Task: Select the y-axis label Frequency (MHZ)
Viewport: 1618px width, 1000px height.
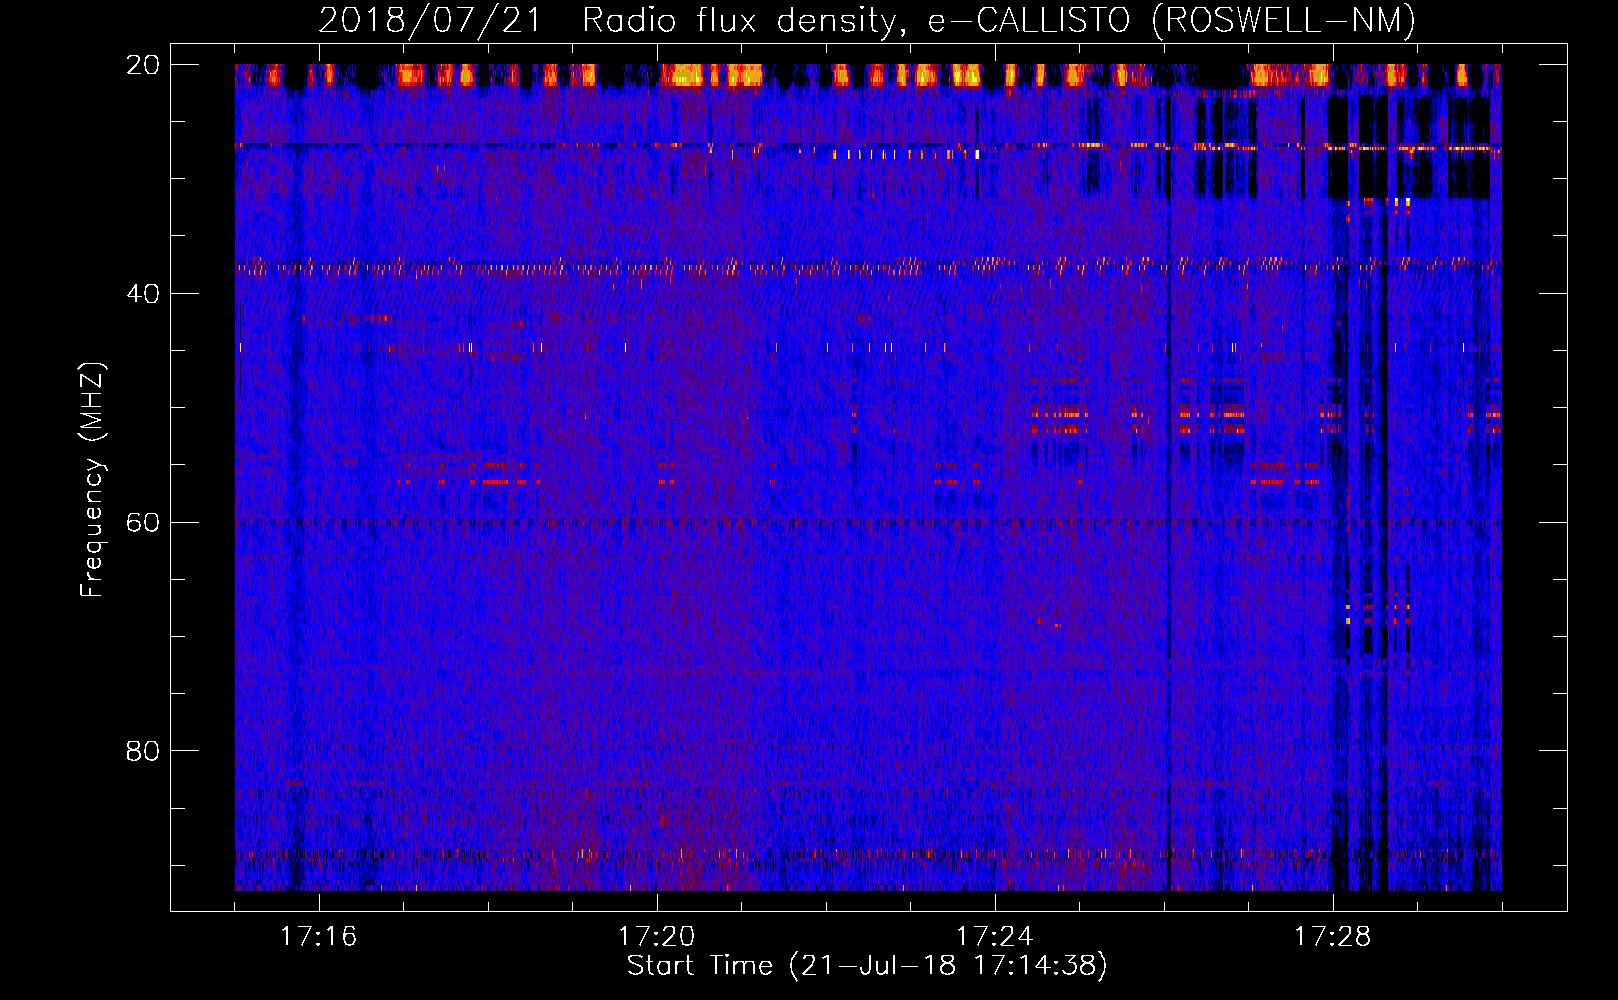Action: [x=92, y=480]
